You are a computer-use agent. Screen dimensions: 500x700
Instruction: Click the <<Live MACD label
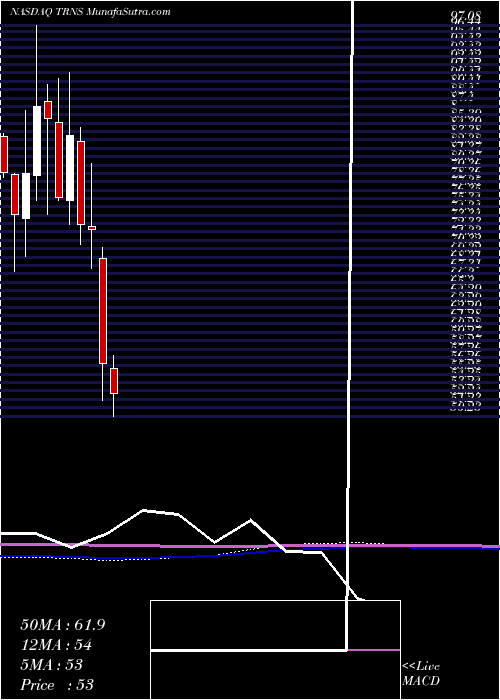tap(421, 674)
